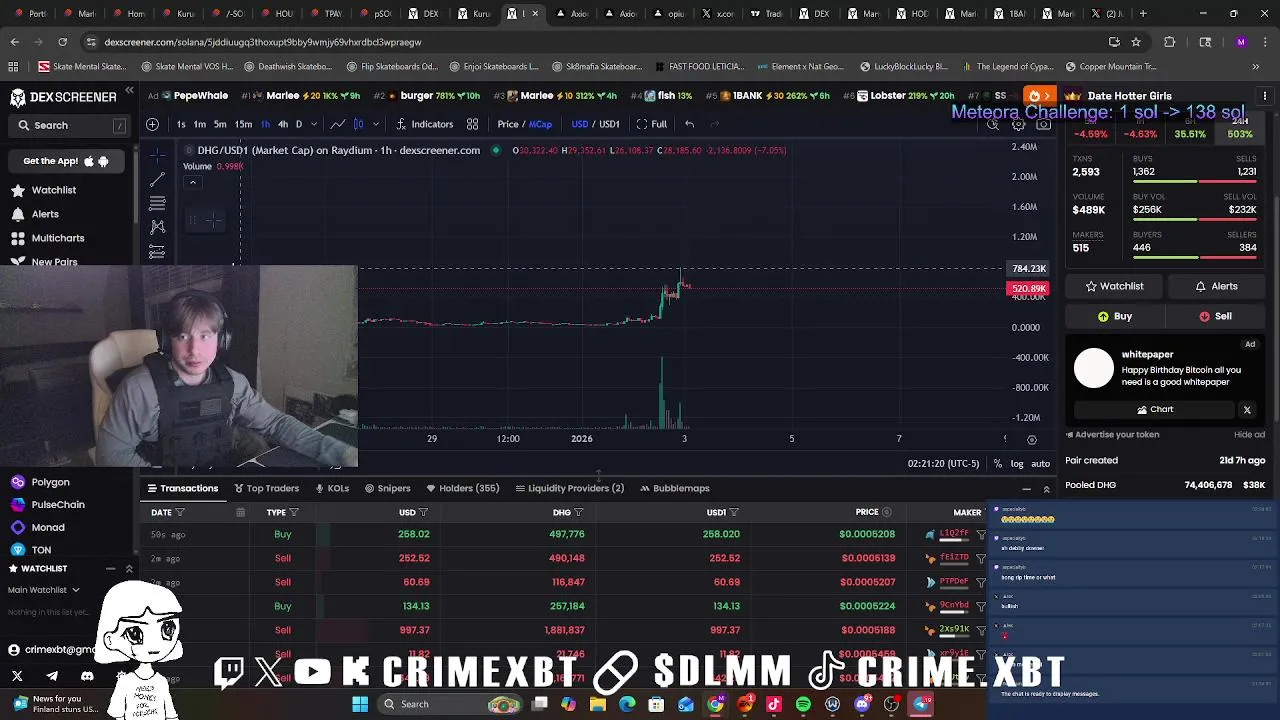
Task: Set price Alerts with bell button
Action: 1216,286
